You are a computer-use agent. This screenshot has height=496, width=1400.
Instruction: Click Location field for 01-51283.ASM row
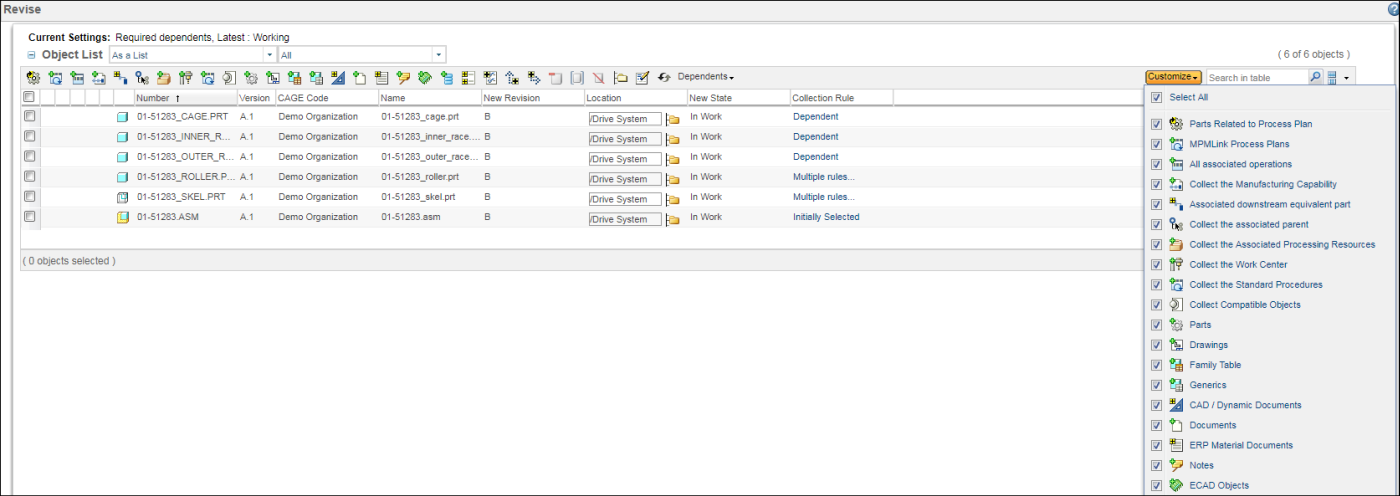625,219
